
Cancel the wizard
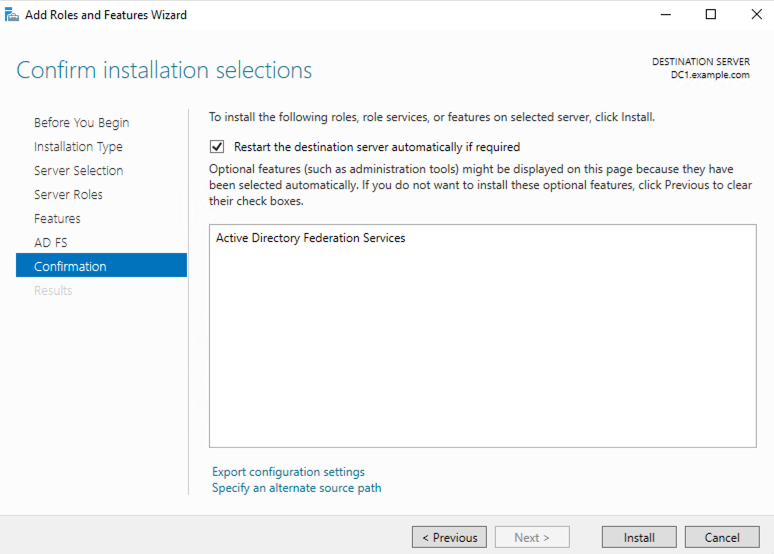[722, 537]
